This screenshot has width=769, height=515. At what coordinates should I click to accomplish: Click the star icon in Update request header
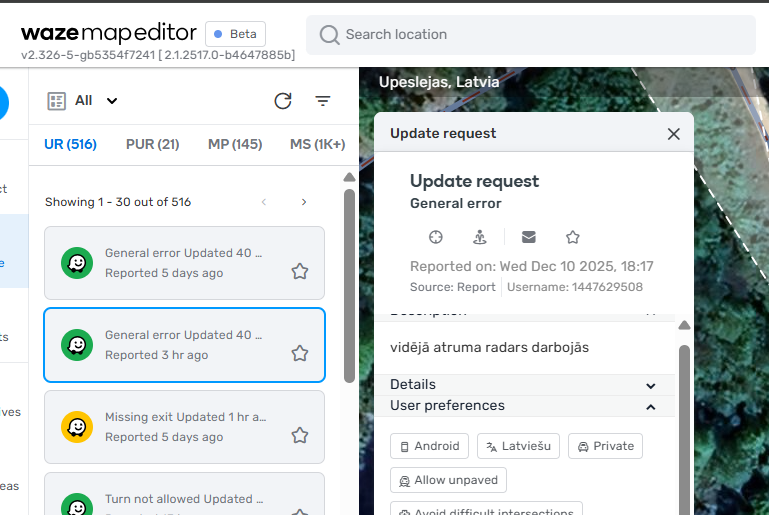pyautogui.click(x=573, y=237)
